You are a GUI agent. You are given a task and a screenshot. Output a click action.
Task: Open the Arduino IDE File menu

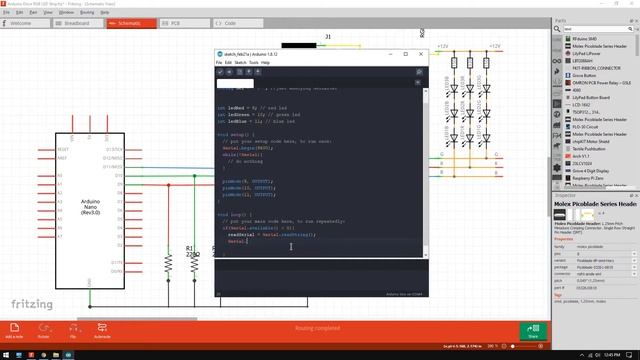pyautogui.click(x=219, y=62)
